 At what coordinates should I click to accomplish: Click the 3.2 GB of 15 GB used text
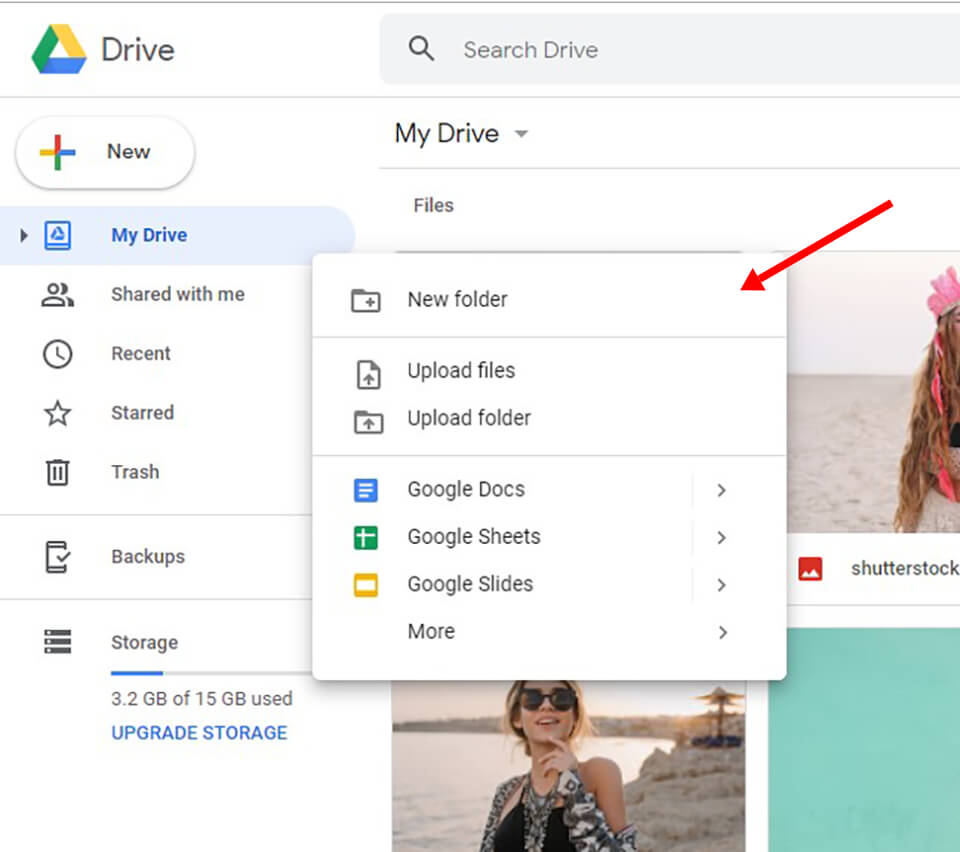click(x=202, y=699)
